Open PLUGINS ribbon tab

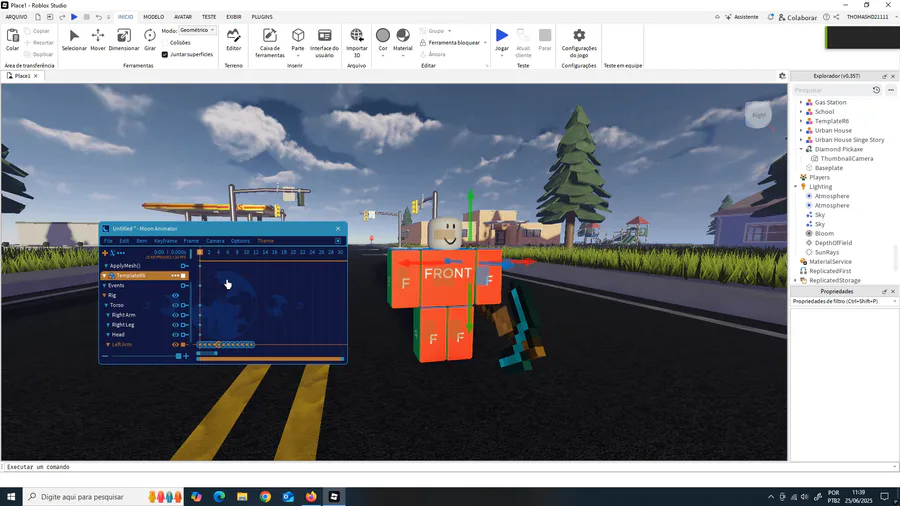[262, 17]
